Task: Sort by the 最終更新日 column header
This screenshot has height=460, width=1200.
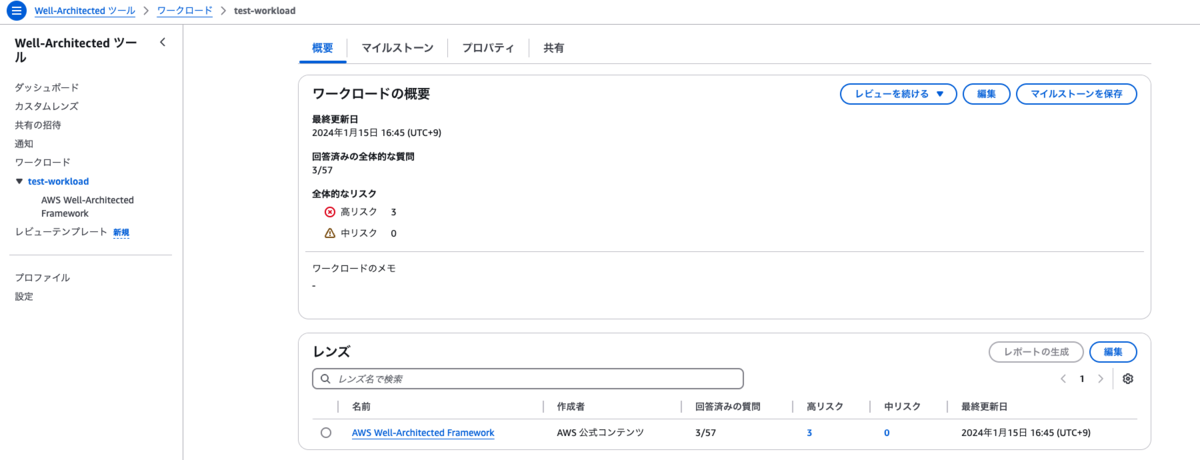Action: [984, 407]
